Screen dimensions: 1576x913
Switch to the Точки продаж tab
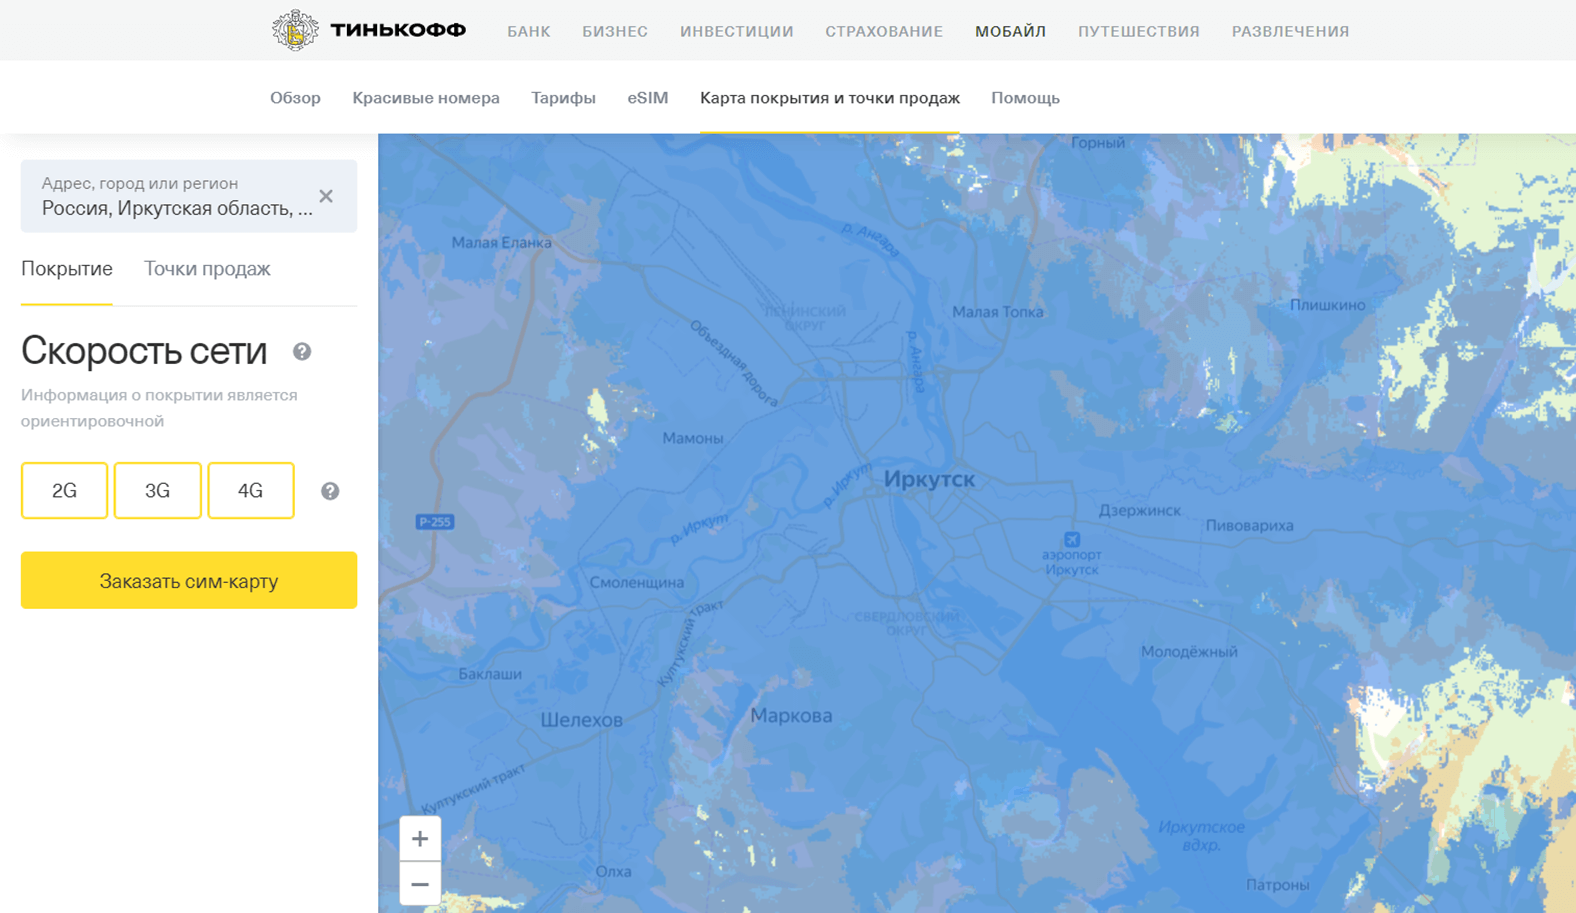[207, 269]
